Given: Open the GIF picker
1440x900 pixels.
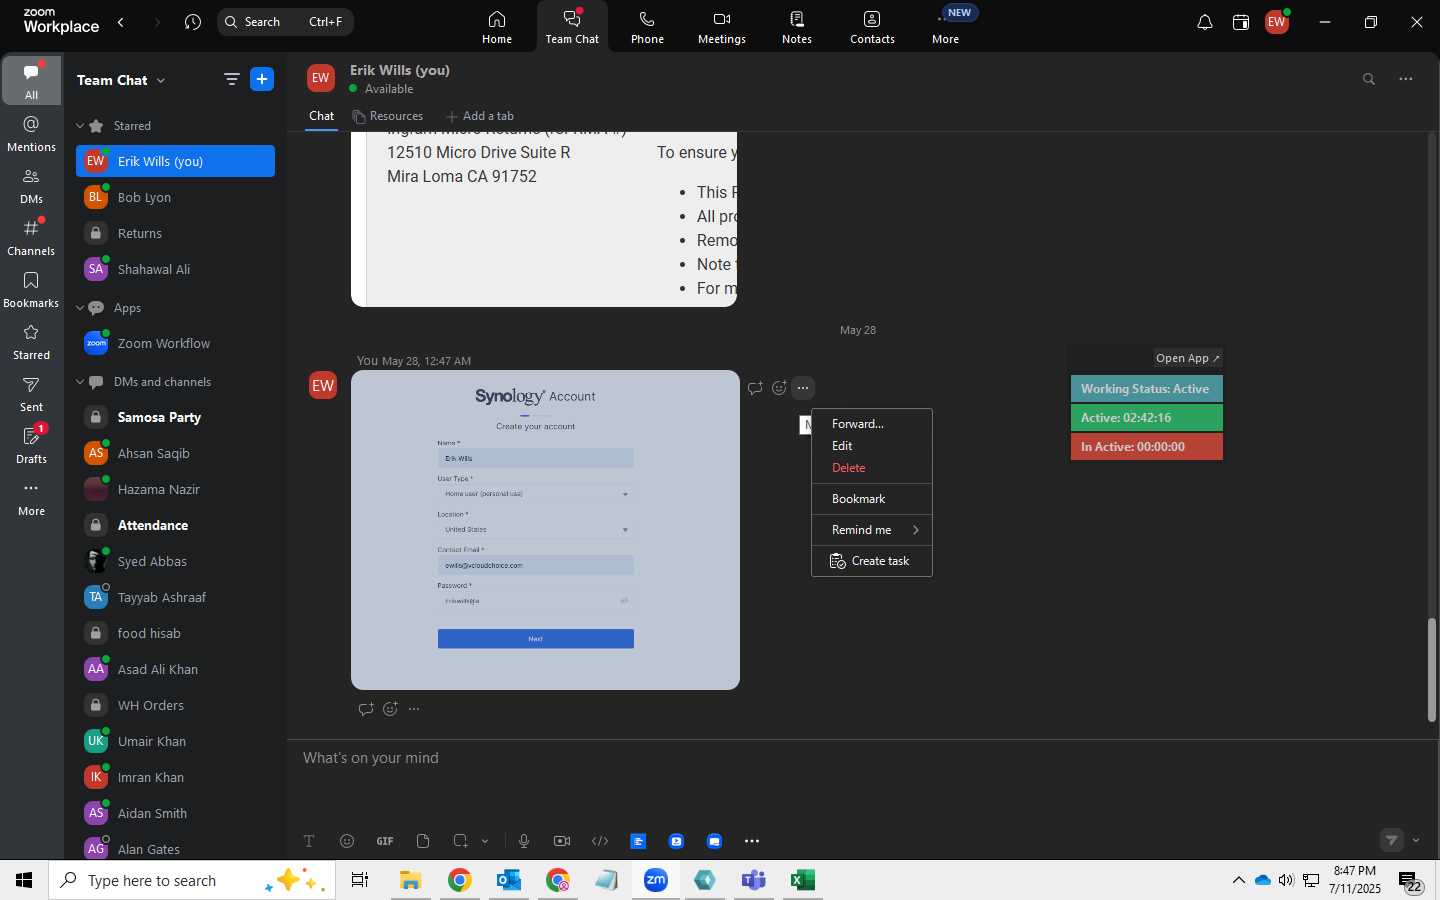Looking at the screenshot, I should click(385, 841).
